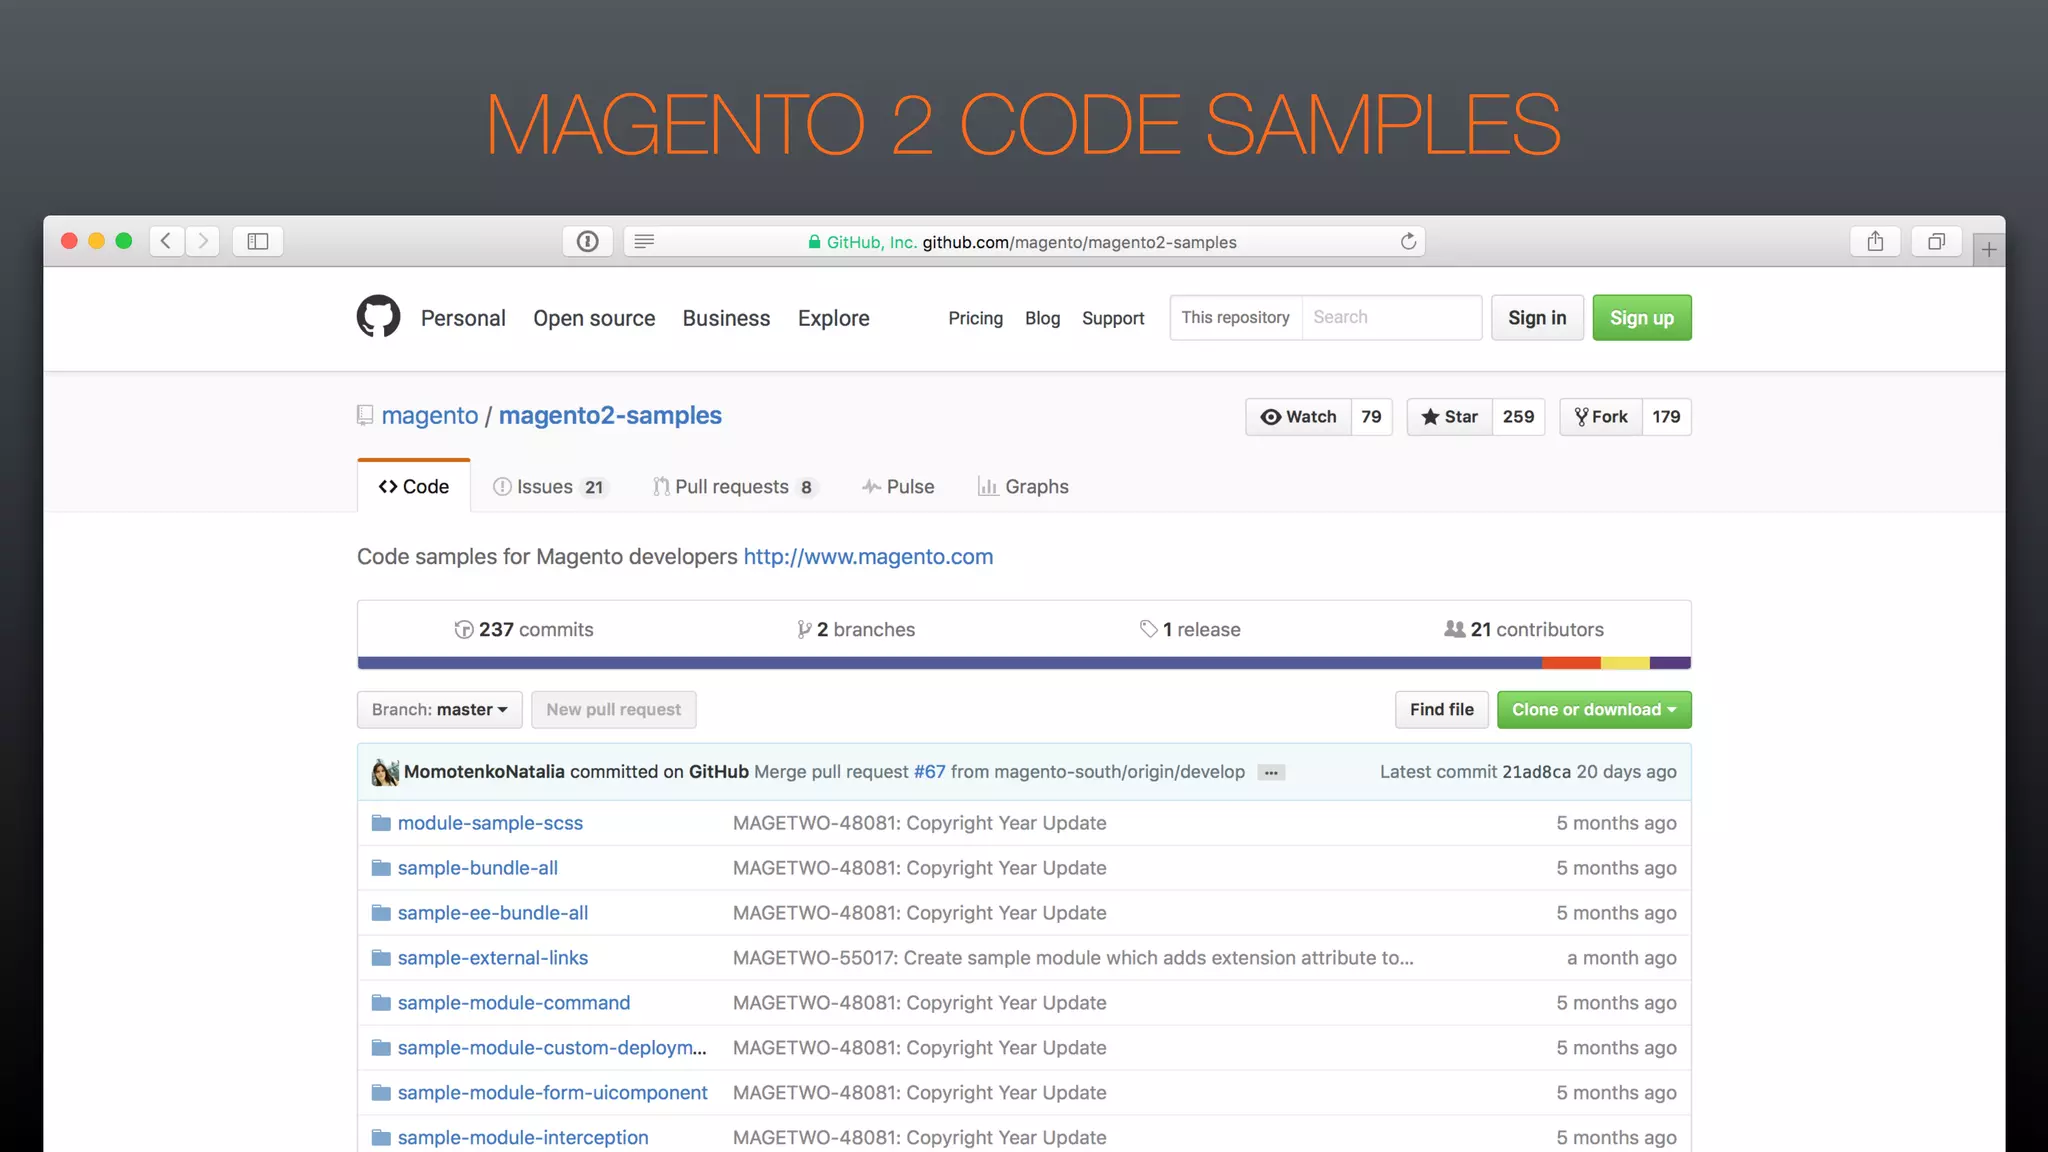
Task: Click the repository book icon beside magento
Action: [365, 415]
